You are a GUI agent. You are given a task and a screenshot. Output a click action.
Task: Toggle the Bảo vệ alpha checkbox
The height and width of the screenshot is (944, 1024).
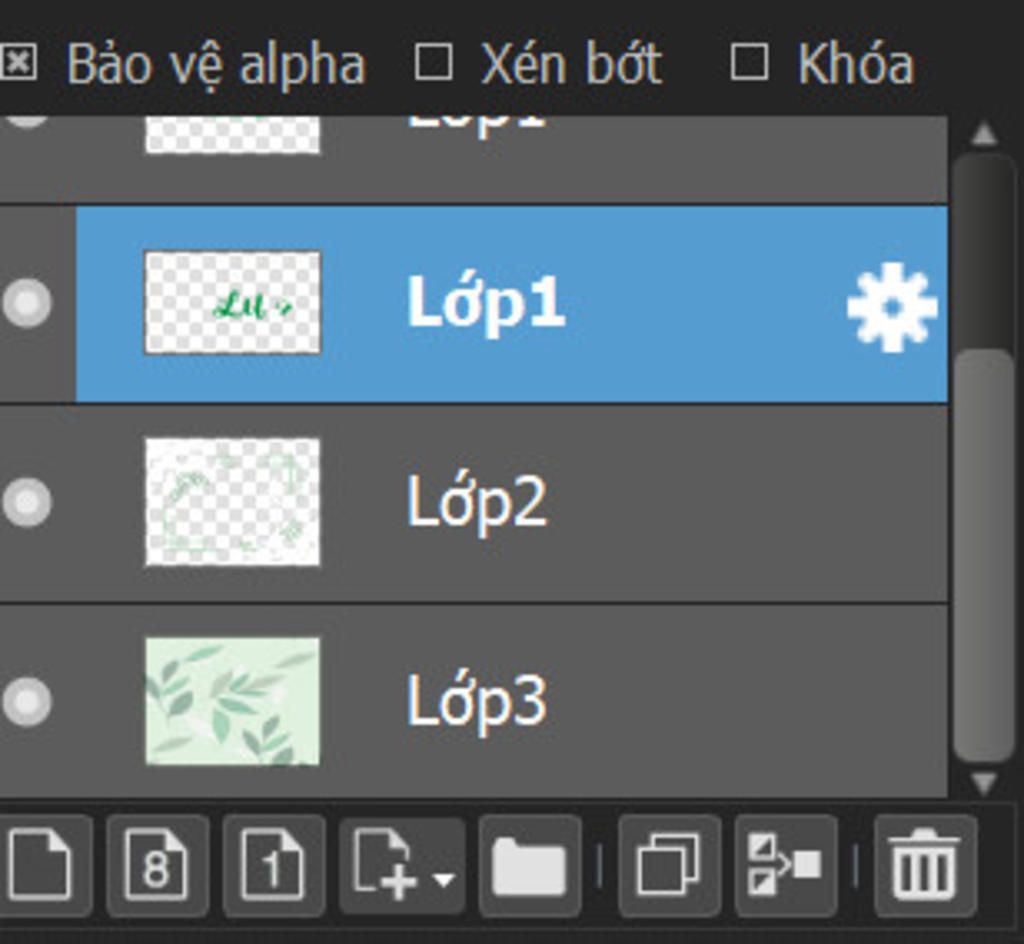18,63
